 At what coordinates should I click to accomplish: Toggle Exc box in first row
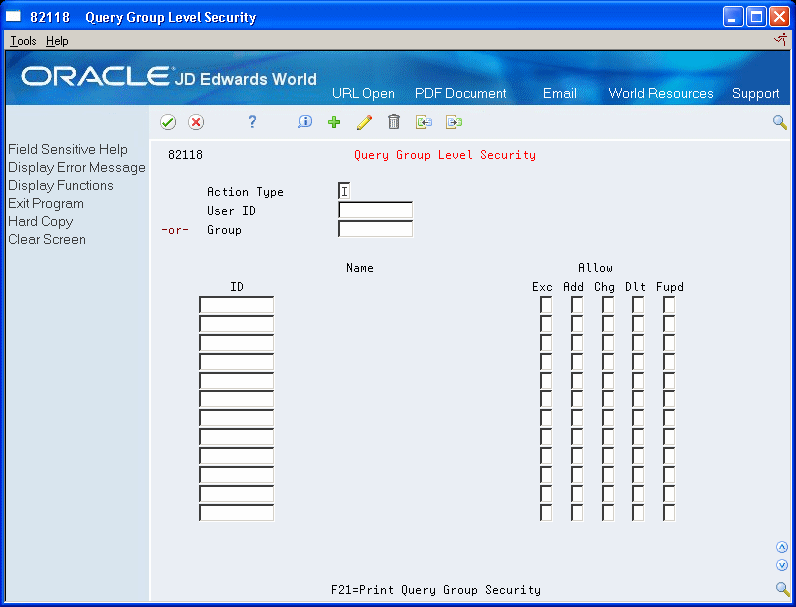pyautogui.click(x=546, y=305)
